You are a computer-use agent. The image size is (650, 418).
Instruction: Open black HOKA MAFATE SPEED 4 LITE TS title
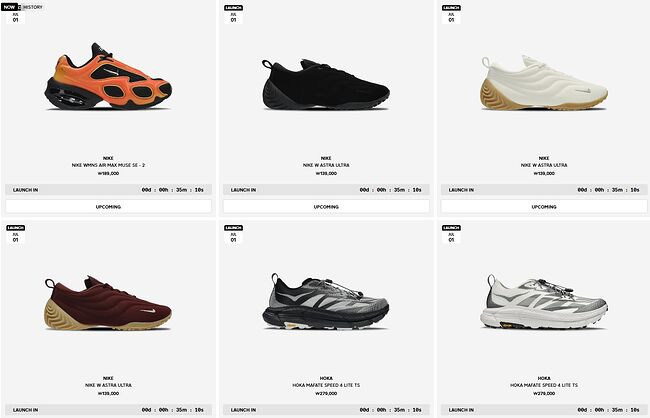click(326, 385)
